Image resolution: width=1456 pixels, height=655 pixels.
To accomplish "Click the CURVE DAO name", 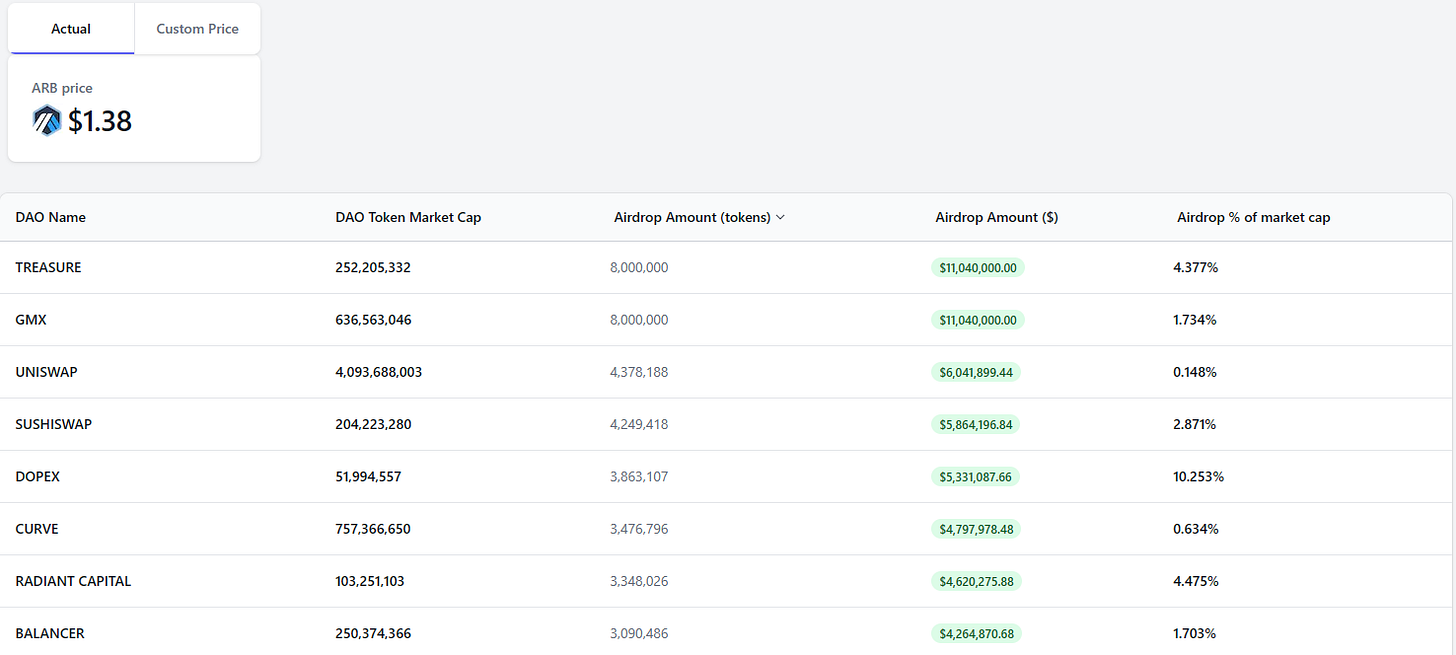I will pyautogui.click(x=37, y=529).
